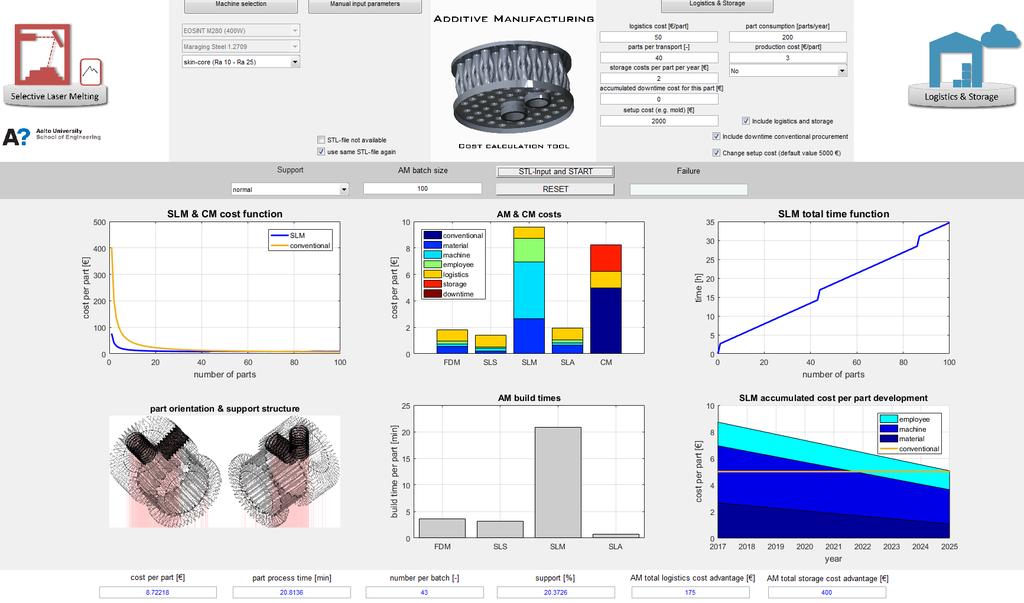Click the CM stacked bar in AM & CM costs

point(606,299)
